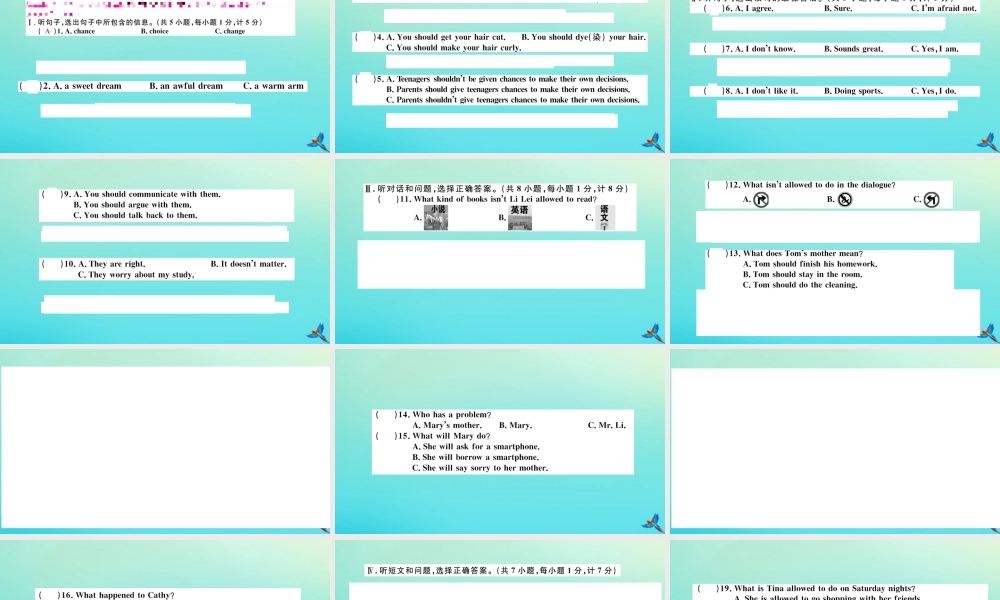Click 'C. a warm arm' in question 2
Viewport: 1000px width, 600px height.
tap(274, 86)
